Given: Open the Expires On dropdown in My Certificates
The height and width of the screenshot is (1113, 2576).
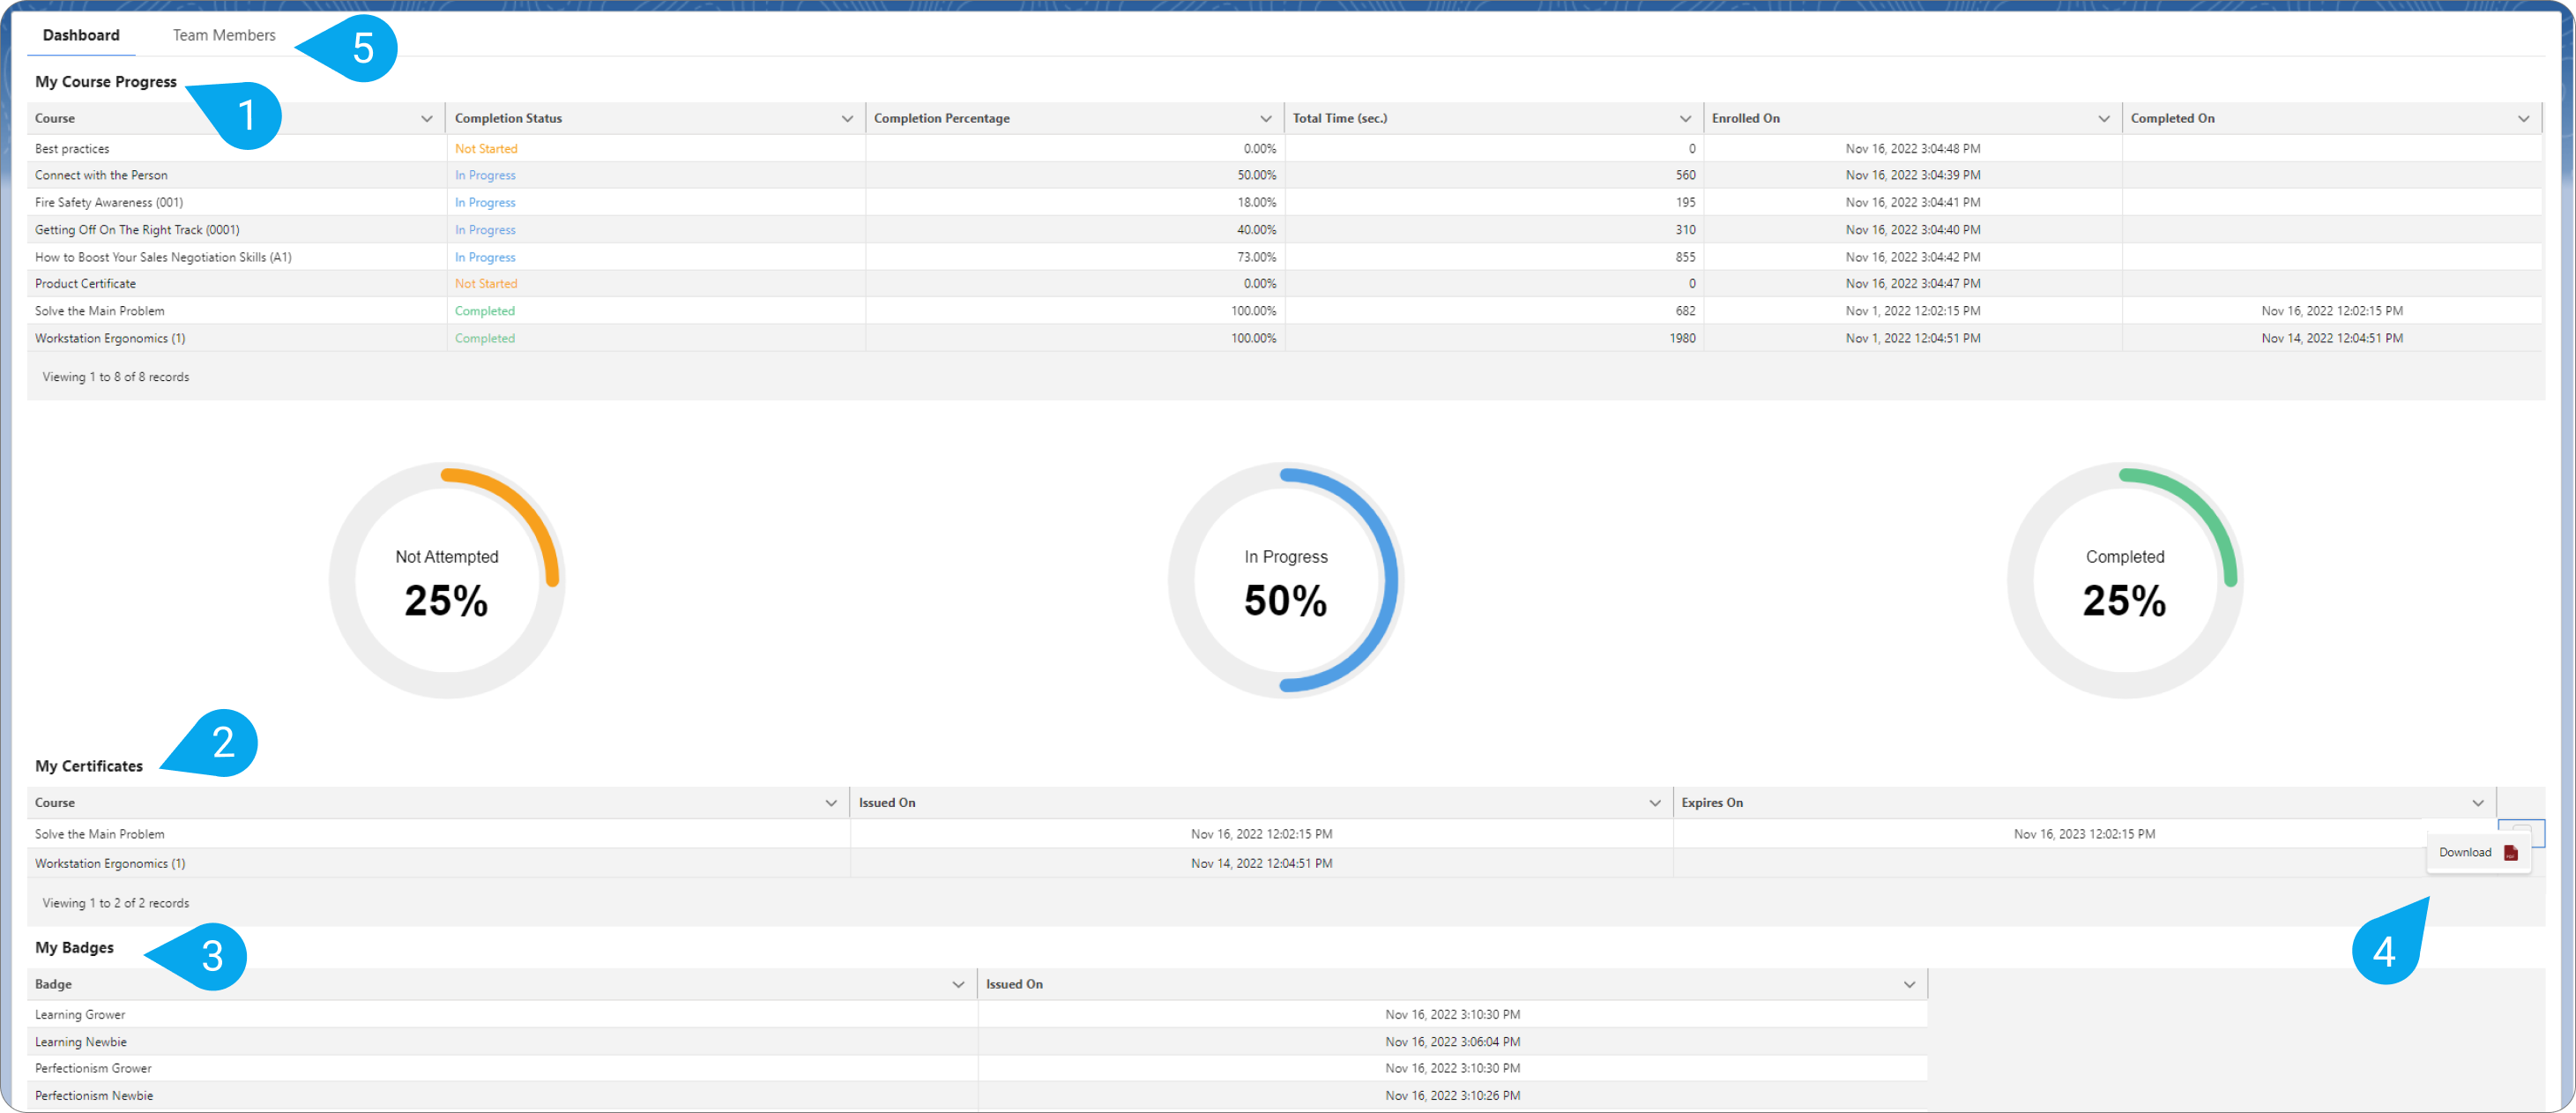Looking at the screenshot, I should tap(2479, 802).
